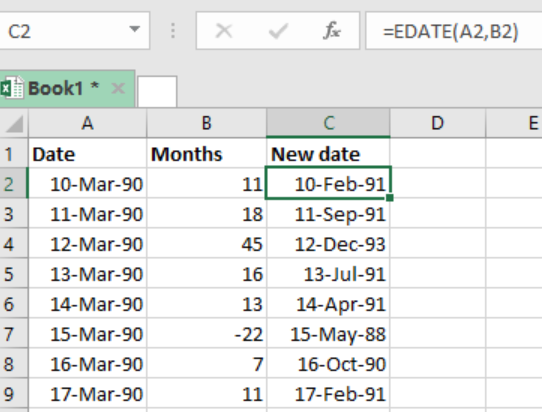The image size is (542, 412).
Task: Click the Select All corner triangle
Action: pos(14,124)
